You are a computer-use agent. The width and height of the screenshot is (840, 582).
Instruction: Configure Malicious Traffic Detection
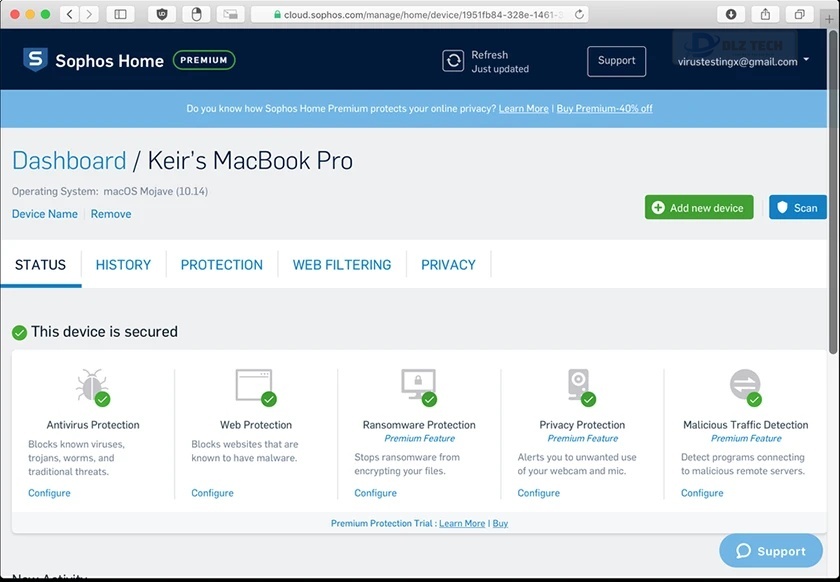coord(702,493)
